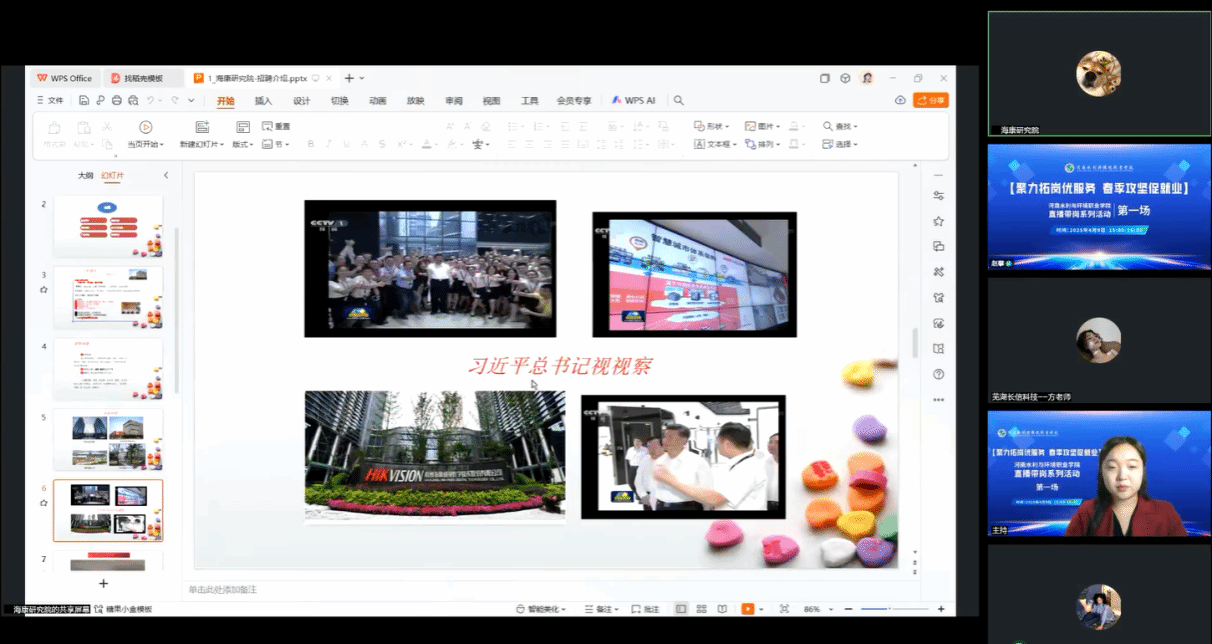Click the print icon in quick access toolbar
The height and width of the screenshot is (644, 1212).
point(117,100)
